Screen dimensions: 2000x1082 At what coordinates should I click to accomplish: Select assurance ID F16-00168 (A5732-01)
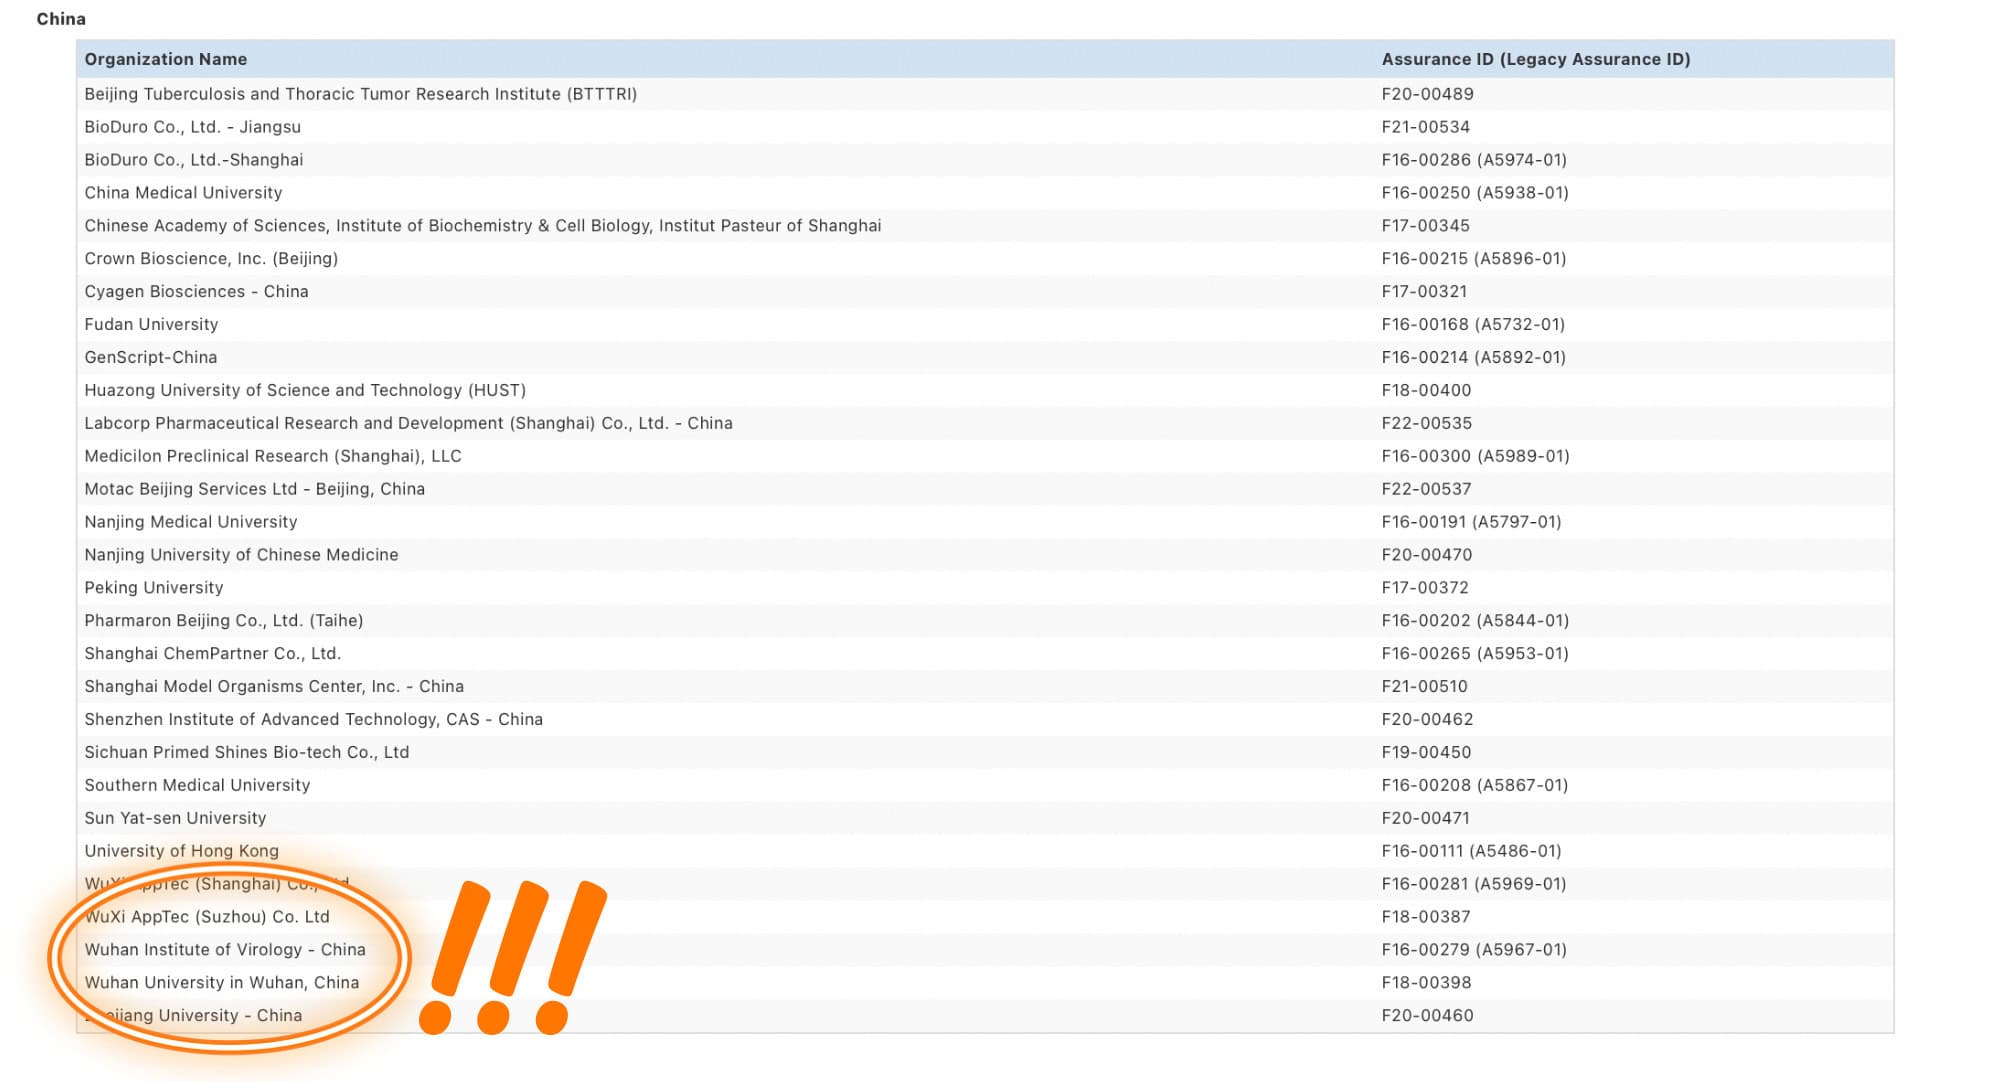point(1473,325)
